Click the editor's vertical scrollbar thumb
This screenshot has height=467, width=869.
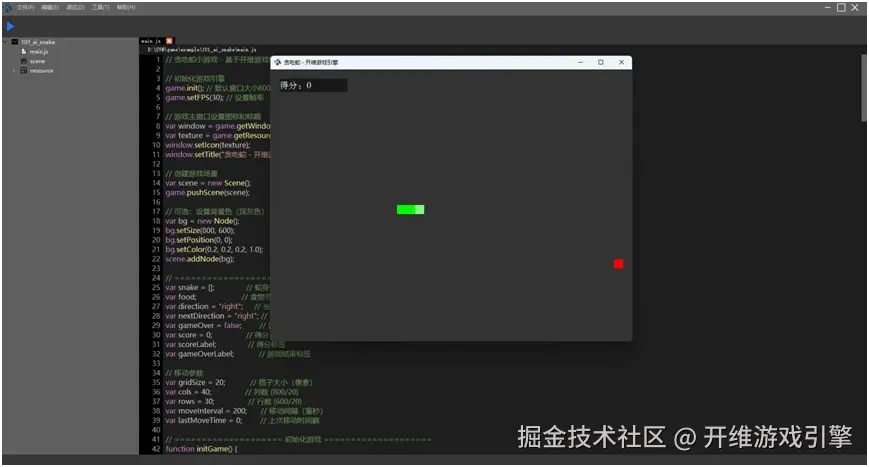[863, 87]
